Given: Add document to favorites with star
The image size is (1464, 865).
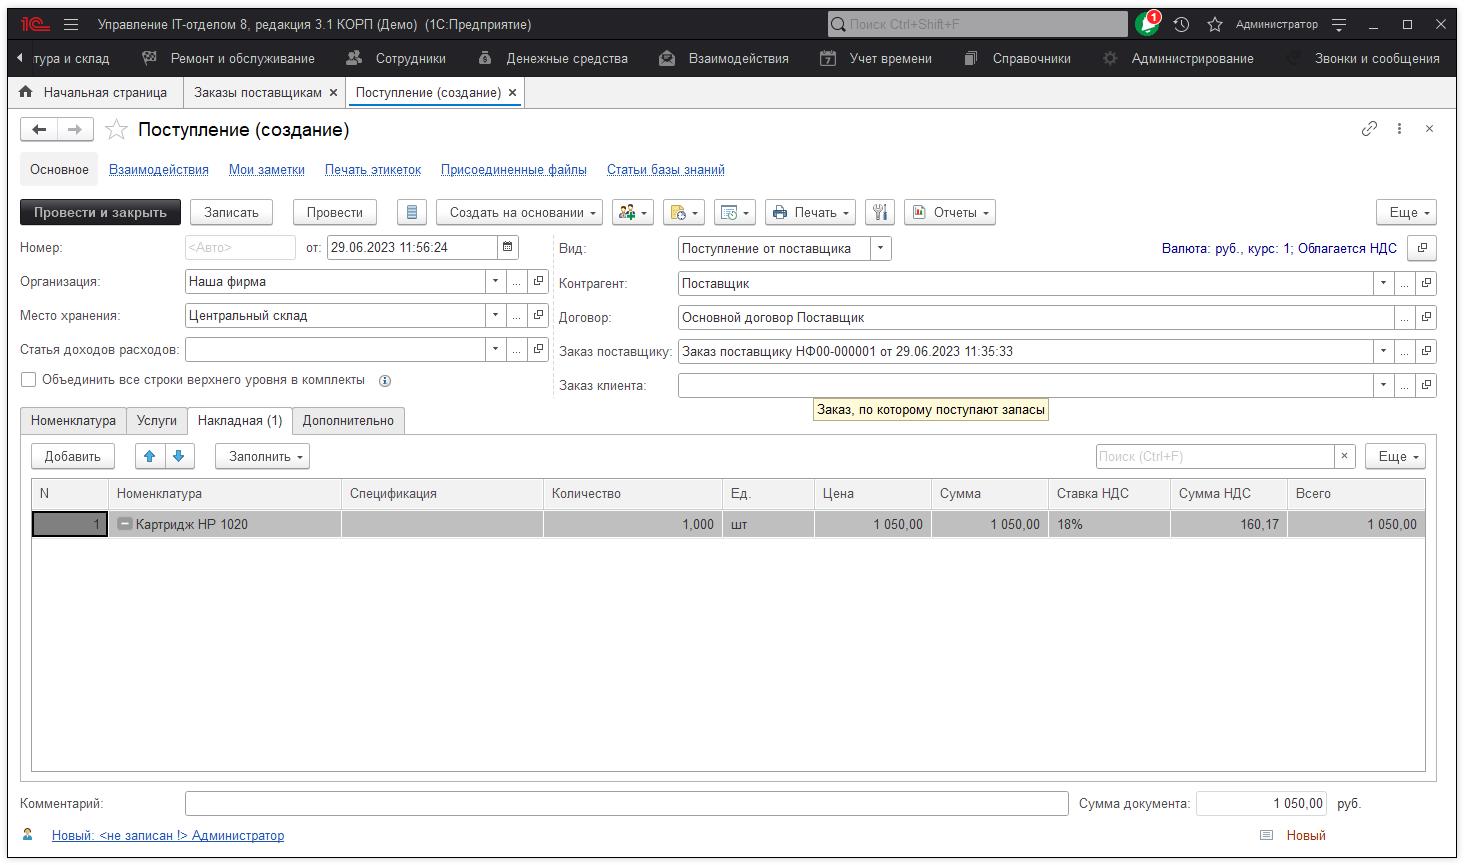Looking at the screenshot, I should 117,130.
